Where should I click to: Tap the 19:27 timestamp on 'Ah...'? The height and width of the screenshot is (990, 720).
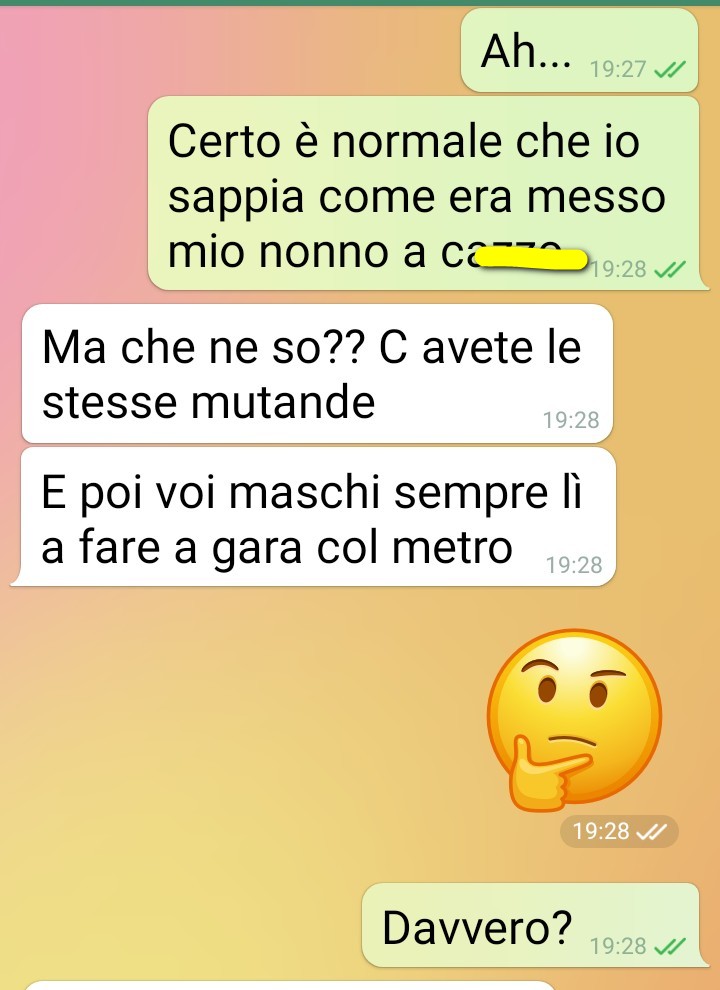coord(618,69)
